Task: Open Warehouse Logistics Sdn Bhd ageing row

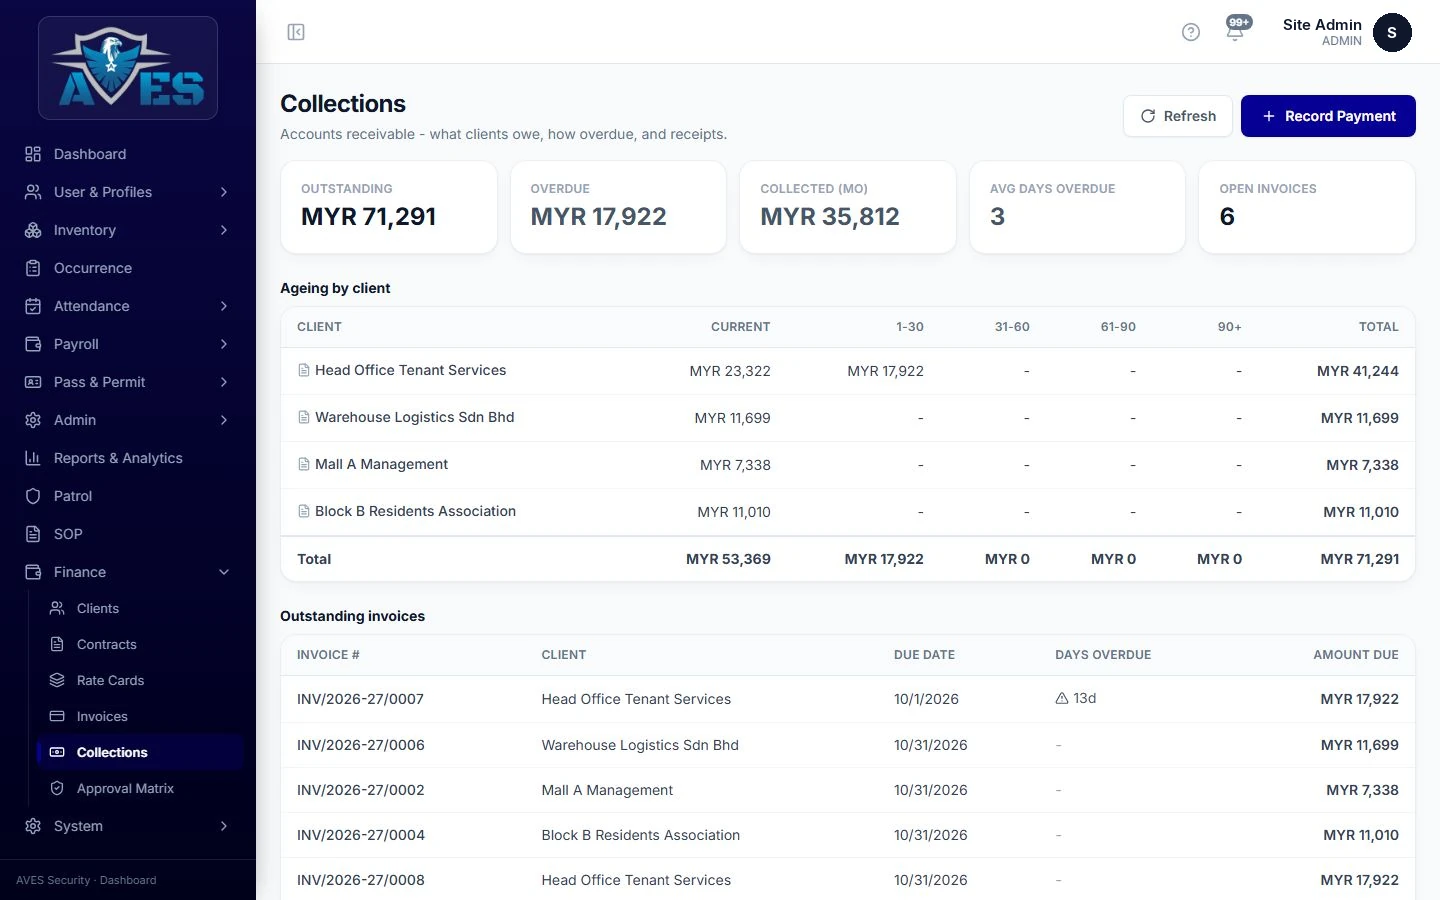Action: pyautogui.click(x=848, y=418)
